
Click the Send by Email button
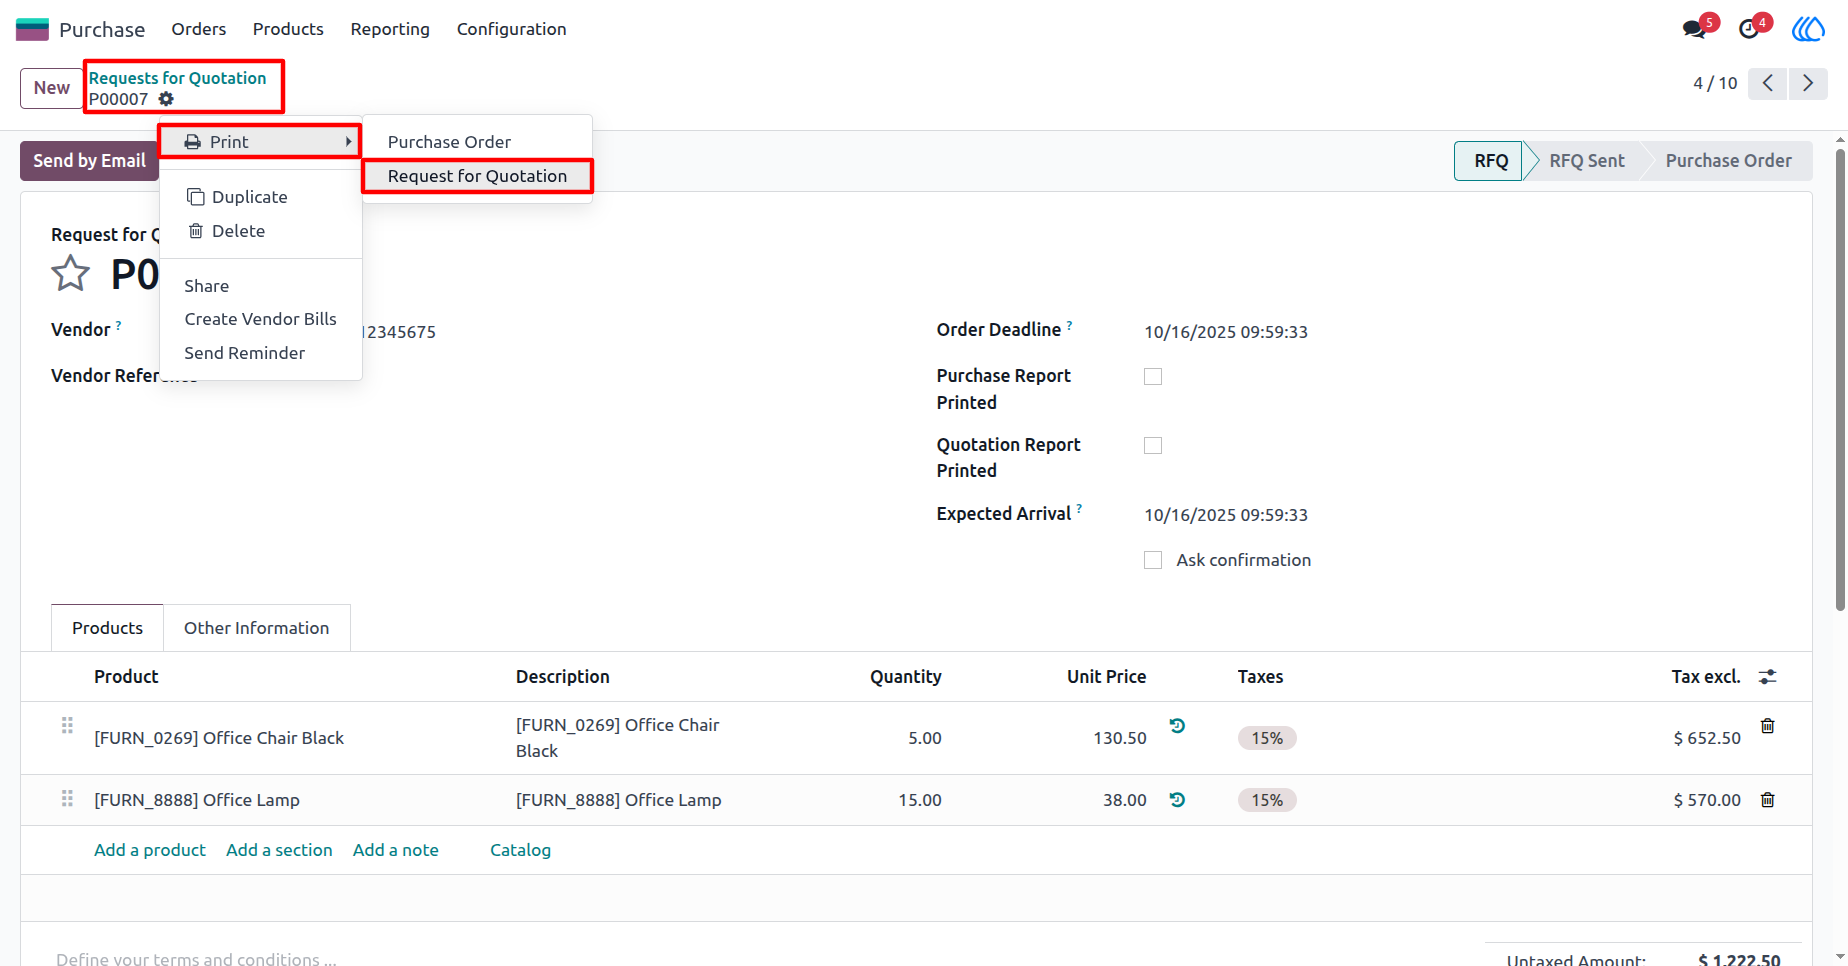pyautogui.click(x=89, y=161)
